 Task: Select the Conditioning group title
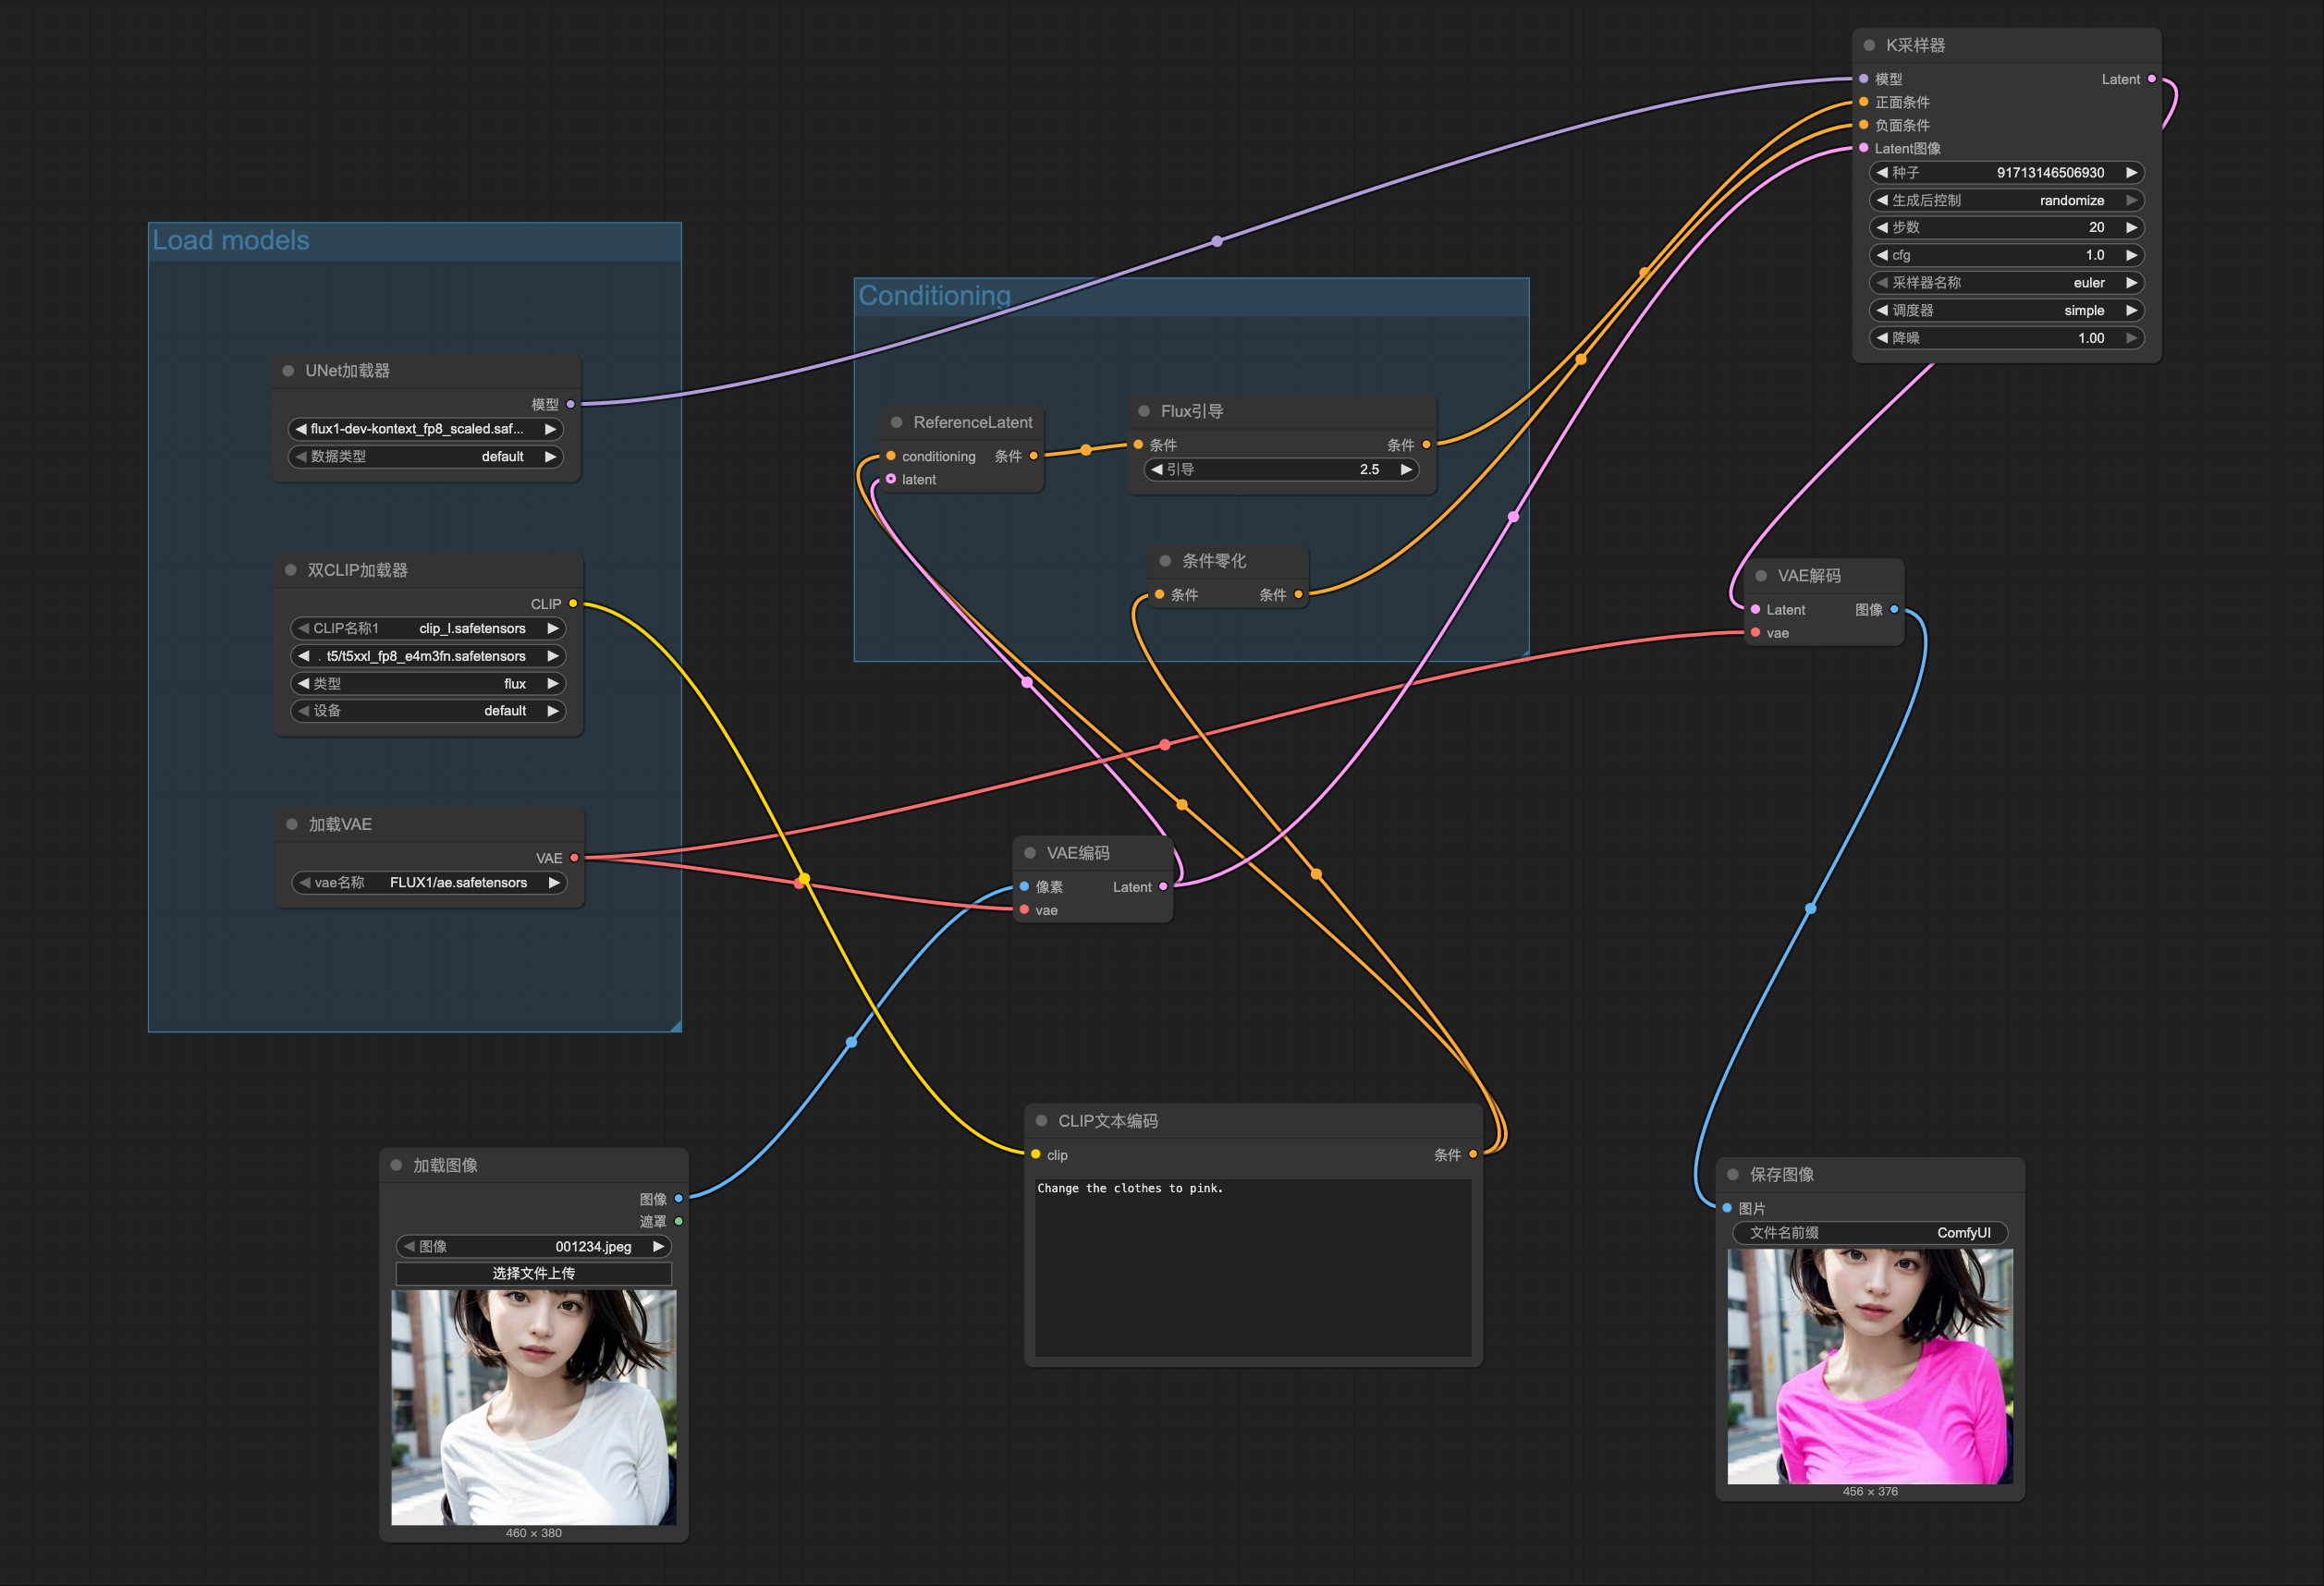tap(934, 296)
